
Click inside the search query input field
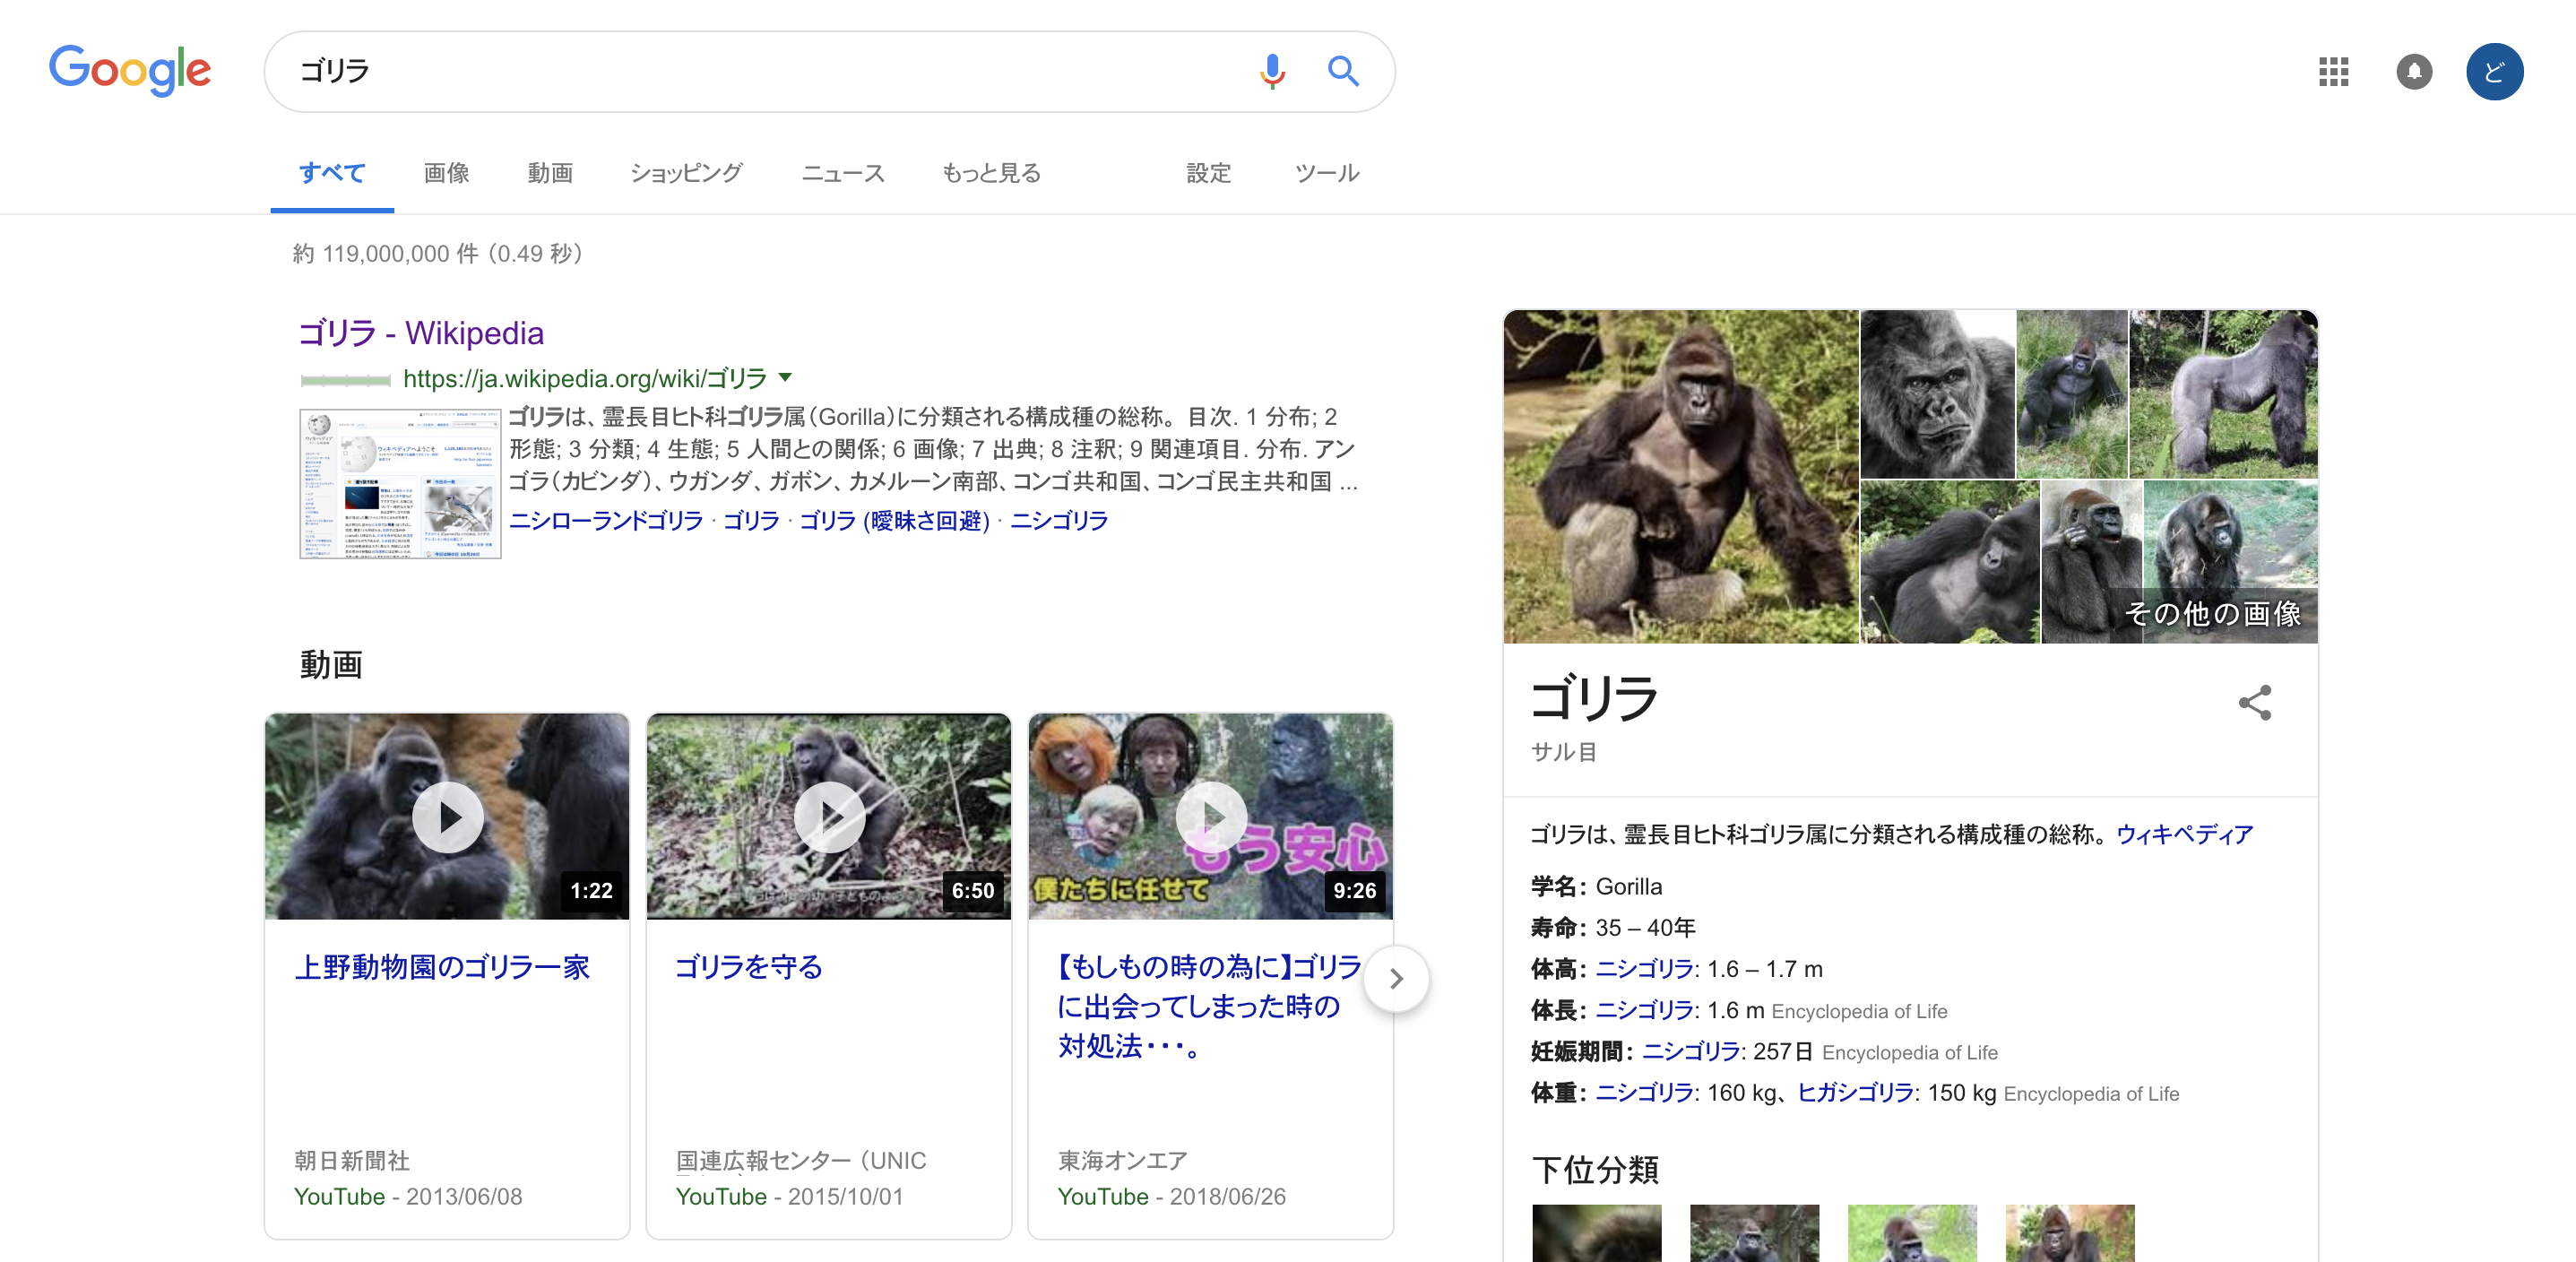click(x=700, y=71)
